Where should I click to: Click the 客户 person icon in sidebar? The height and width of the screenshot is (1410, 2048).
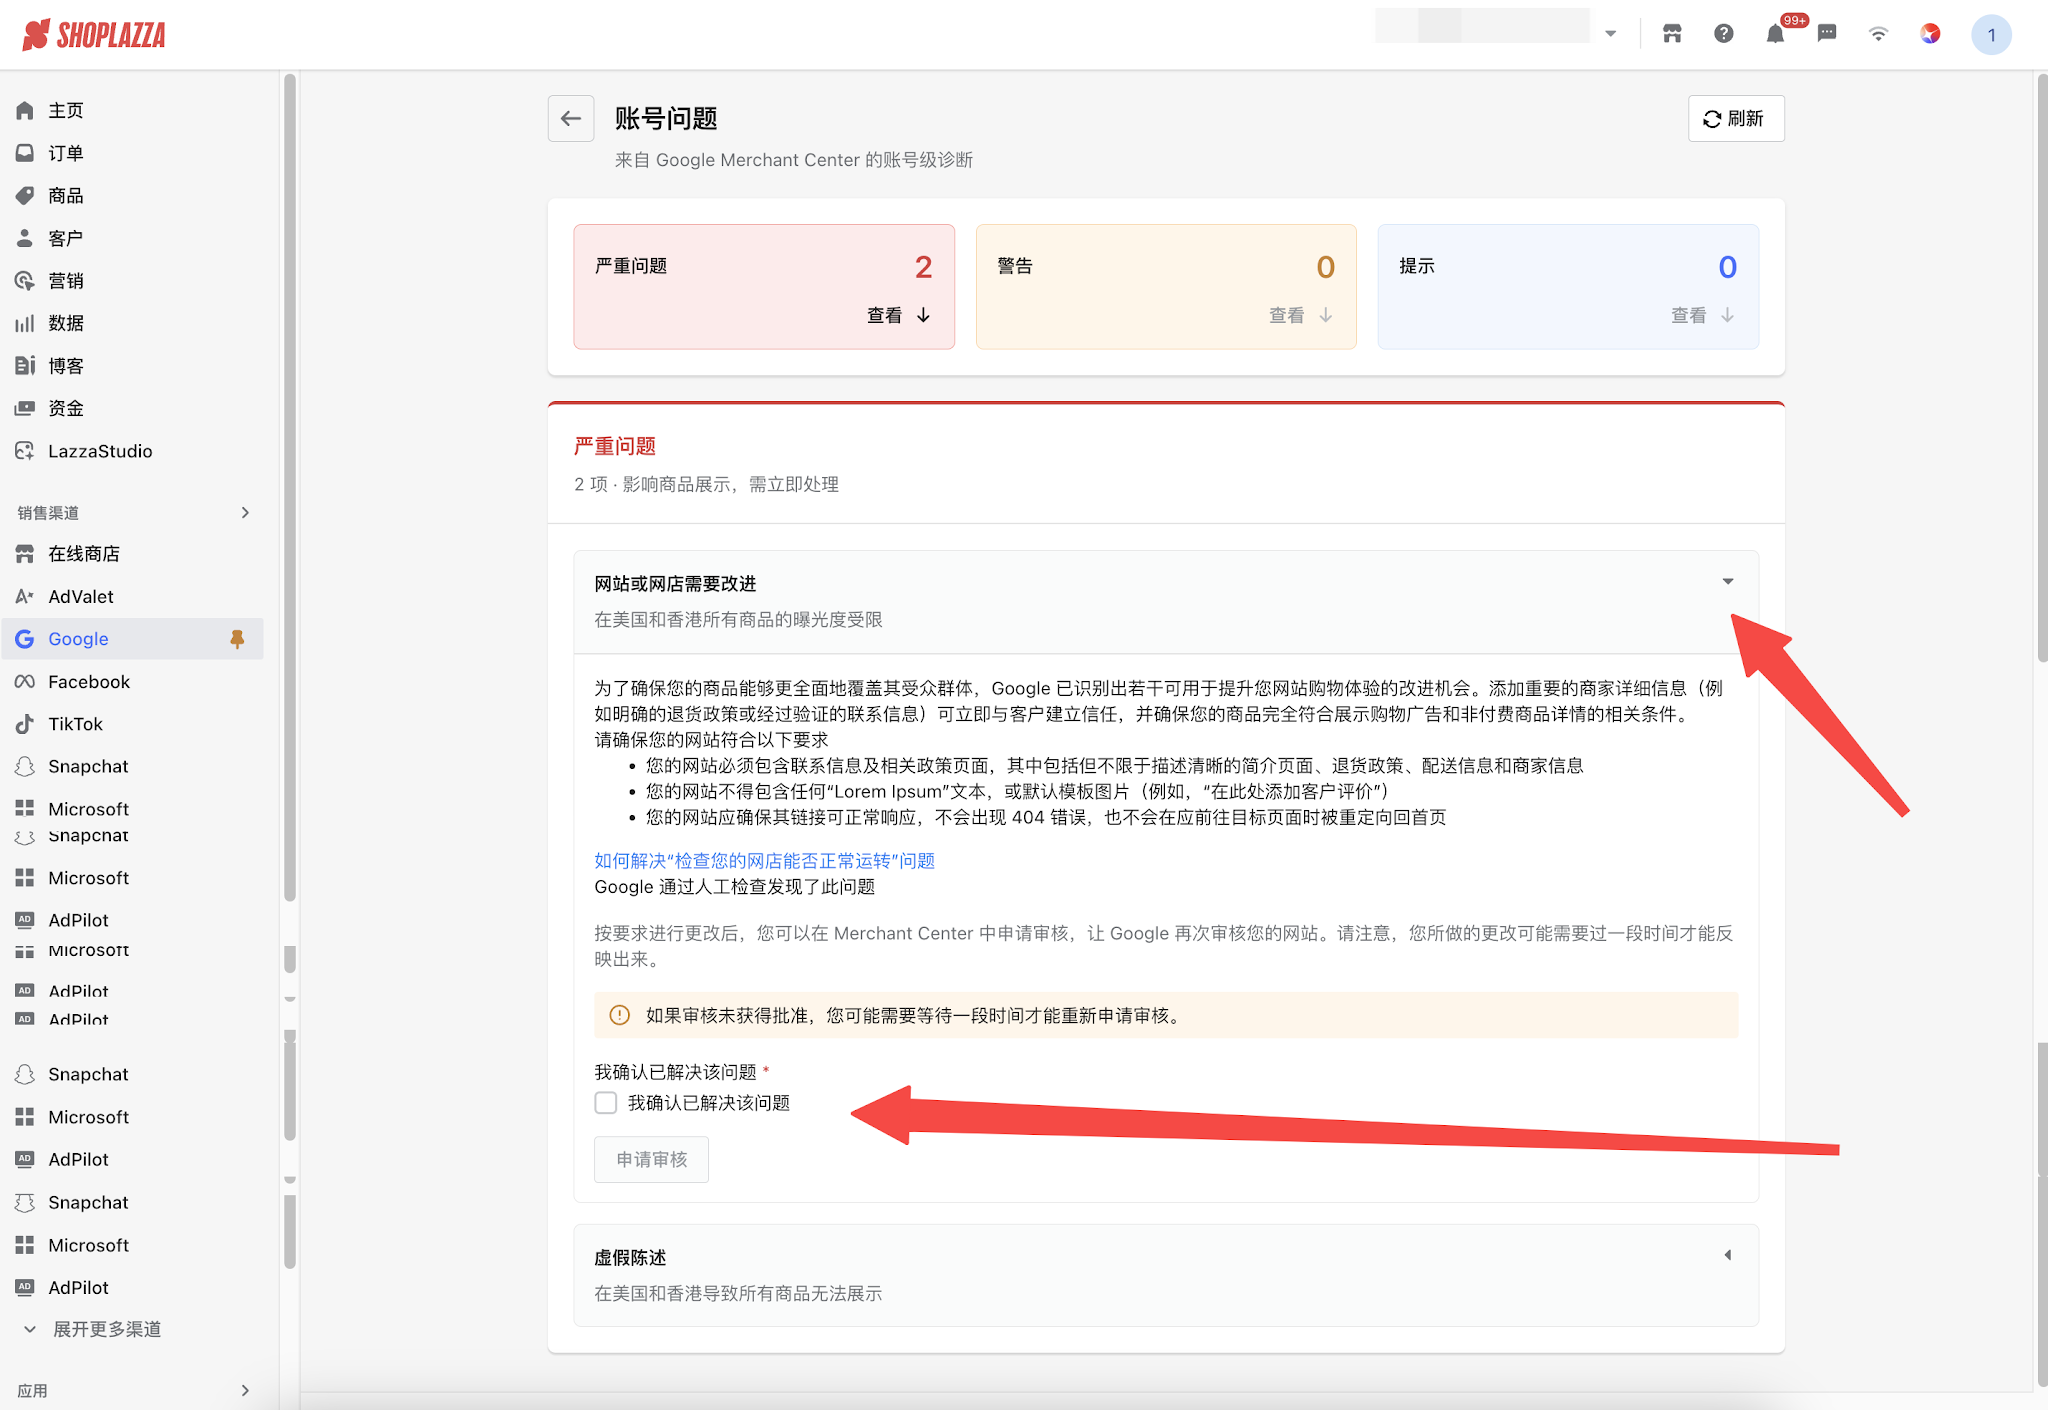click(25, 238)
